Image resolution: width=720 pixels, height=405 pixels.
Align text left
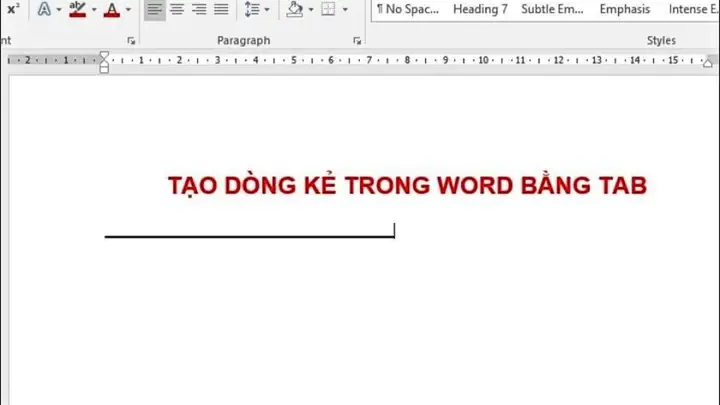pos(155,9)
